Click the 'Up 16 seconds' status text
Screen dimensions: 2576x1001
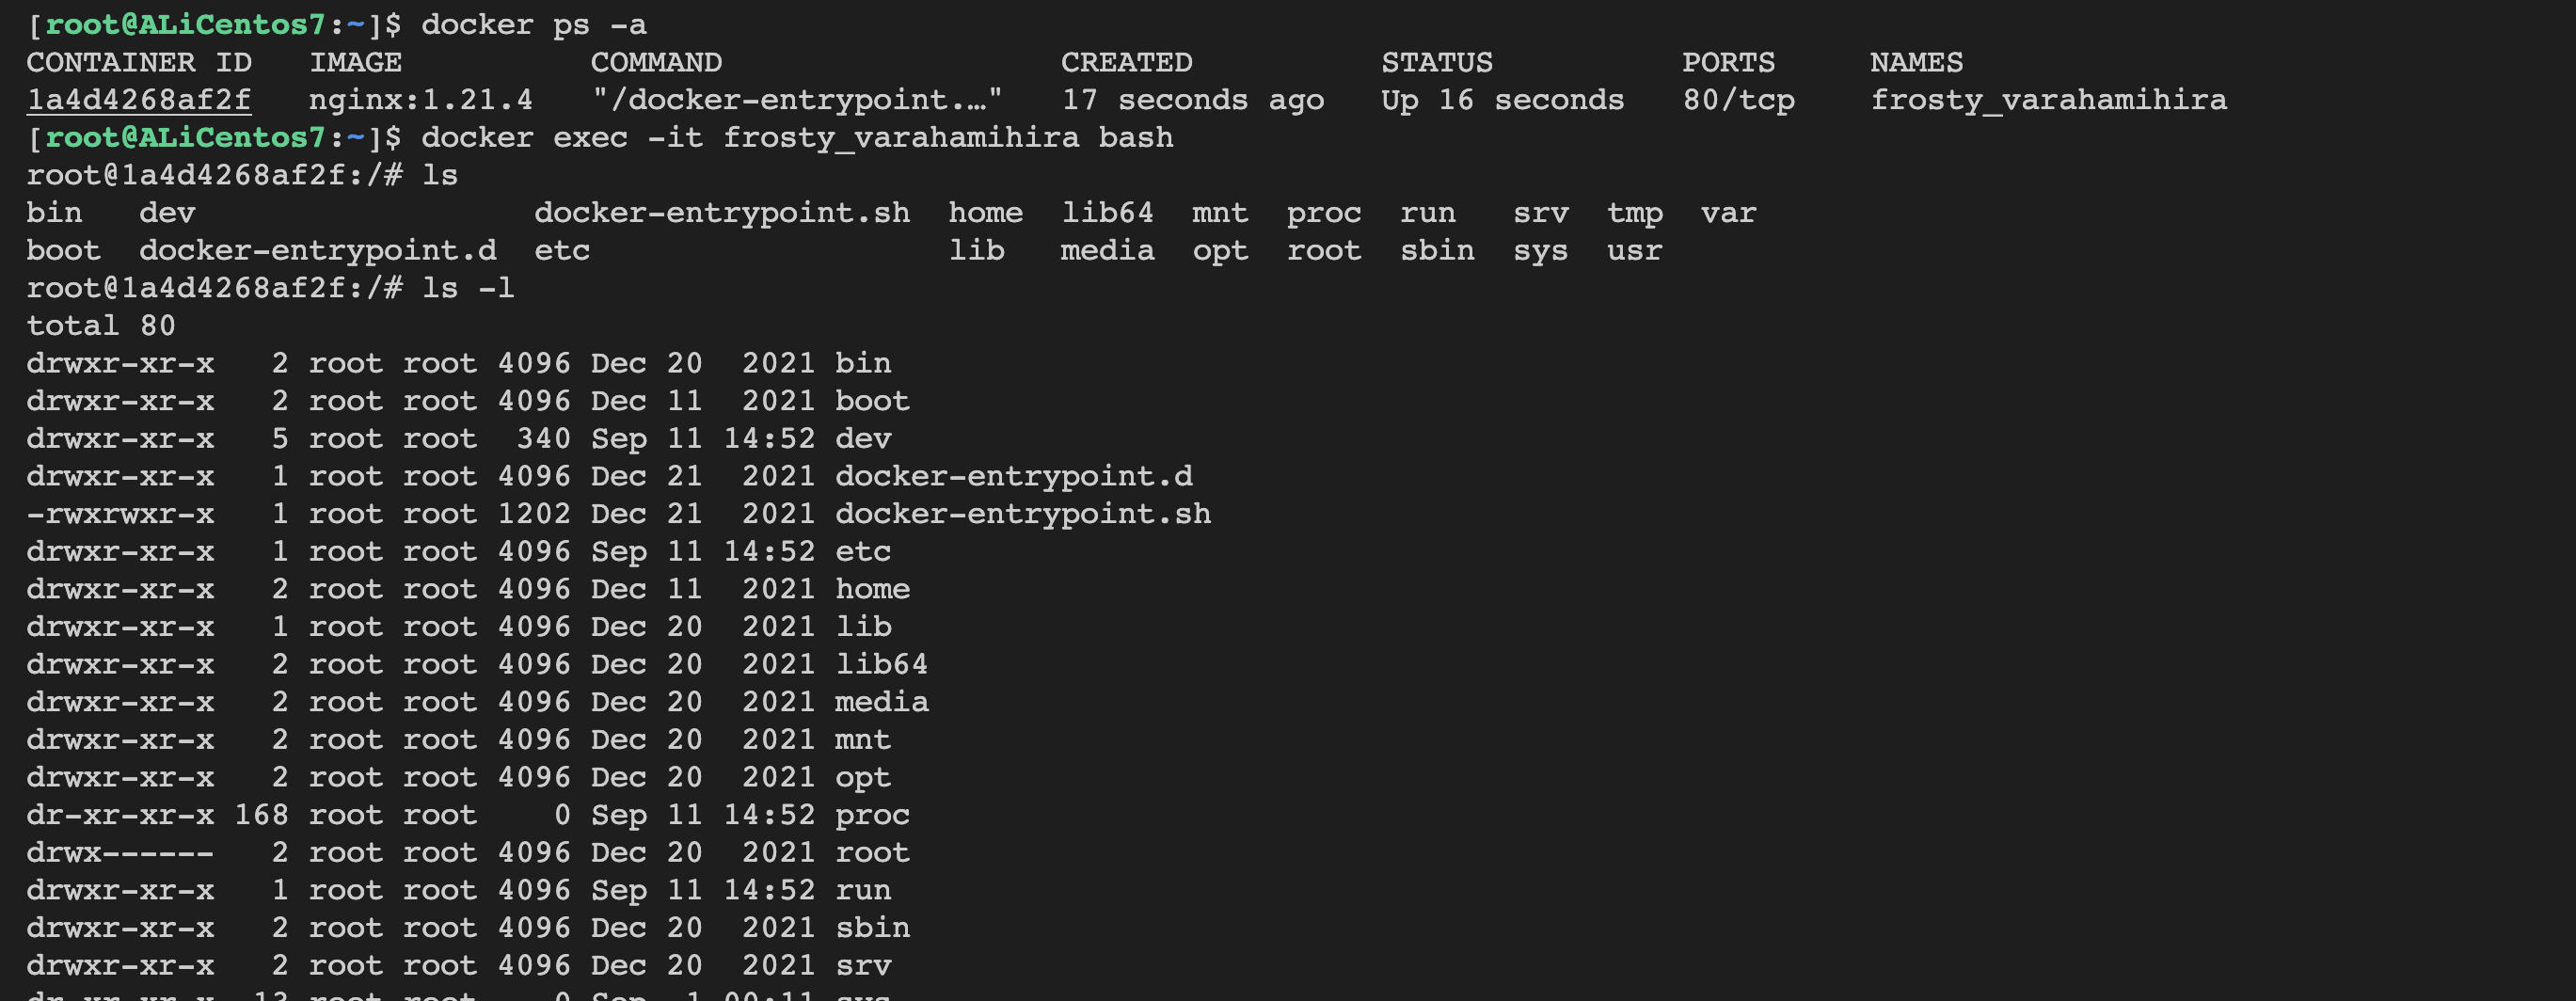click(x=1502, y=100)
